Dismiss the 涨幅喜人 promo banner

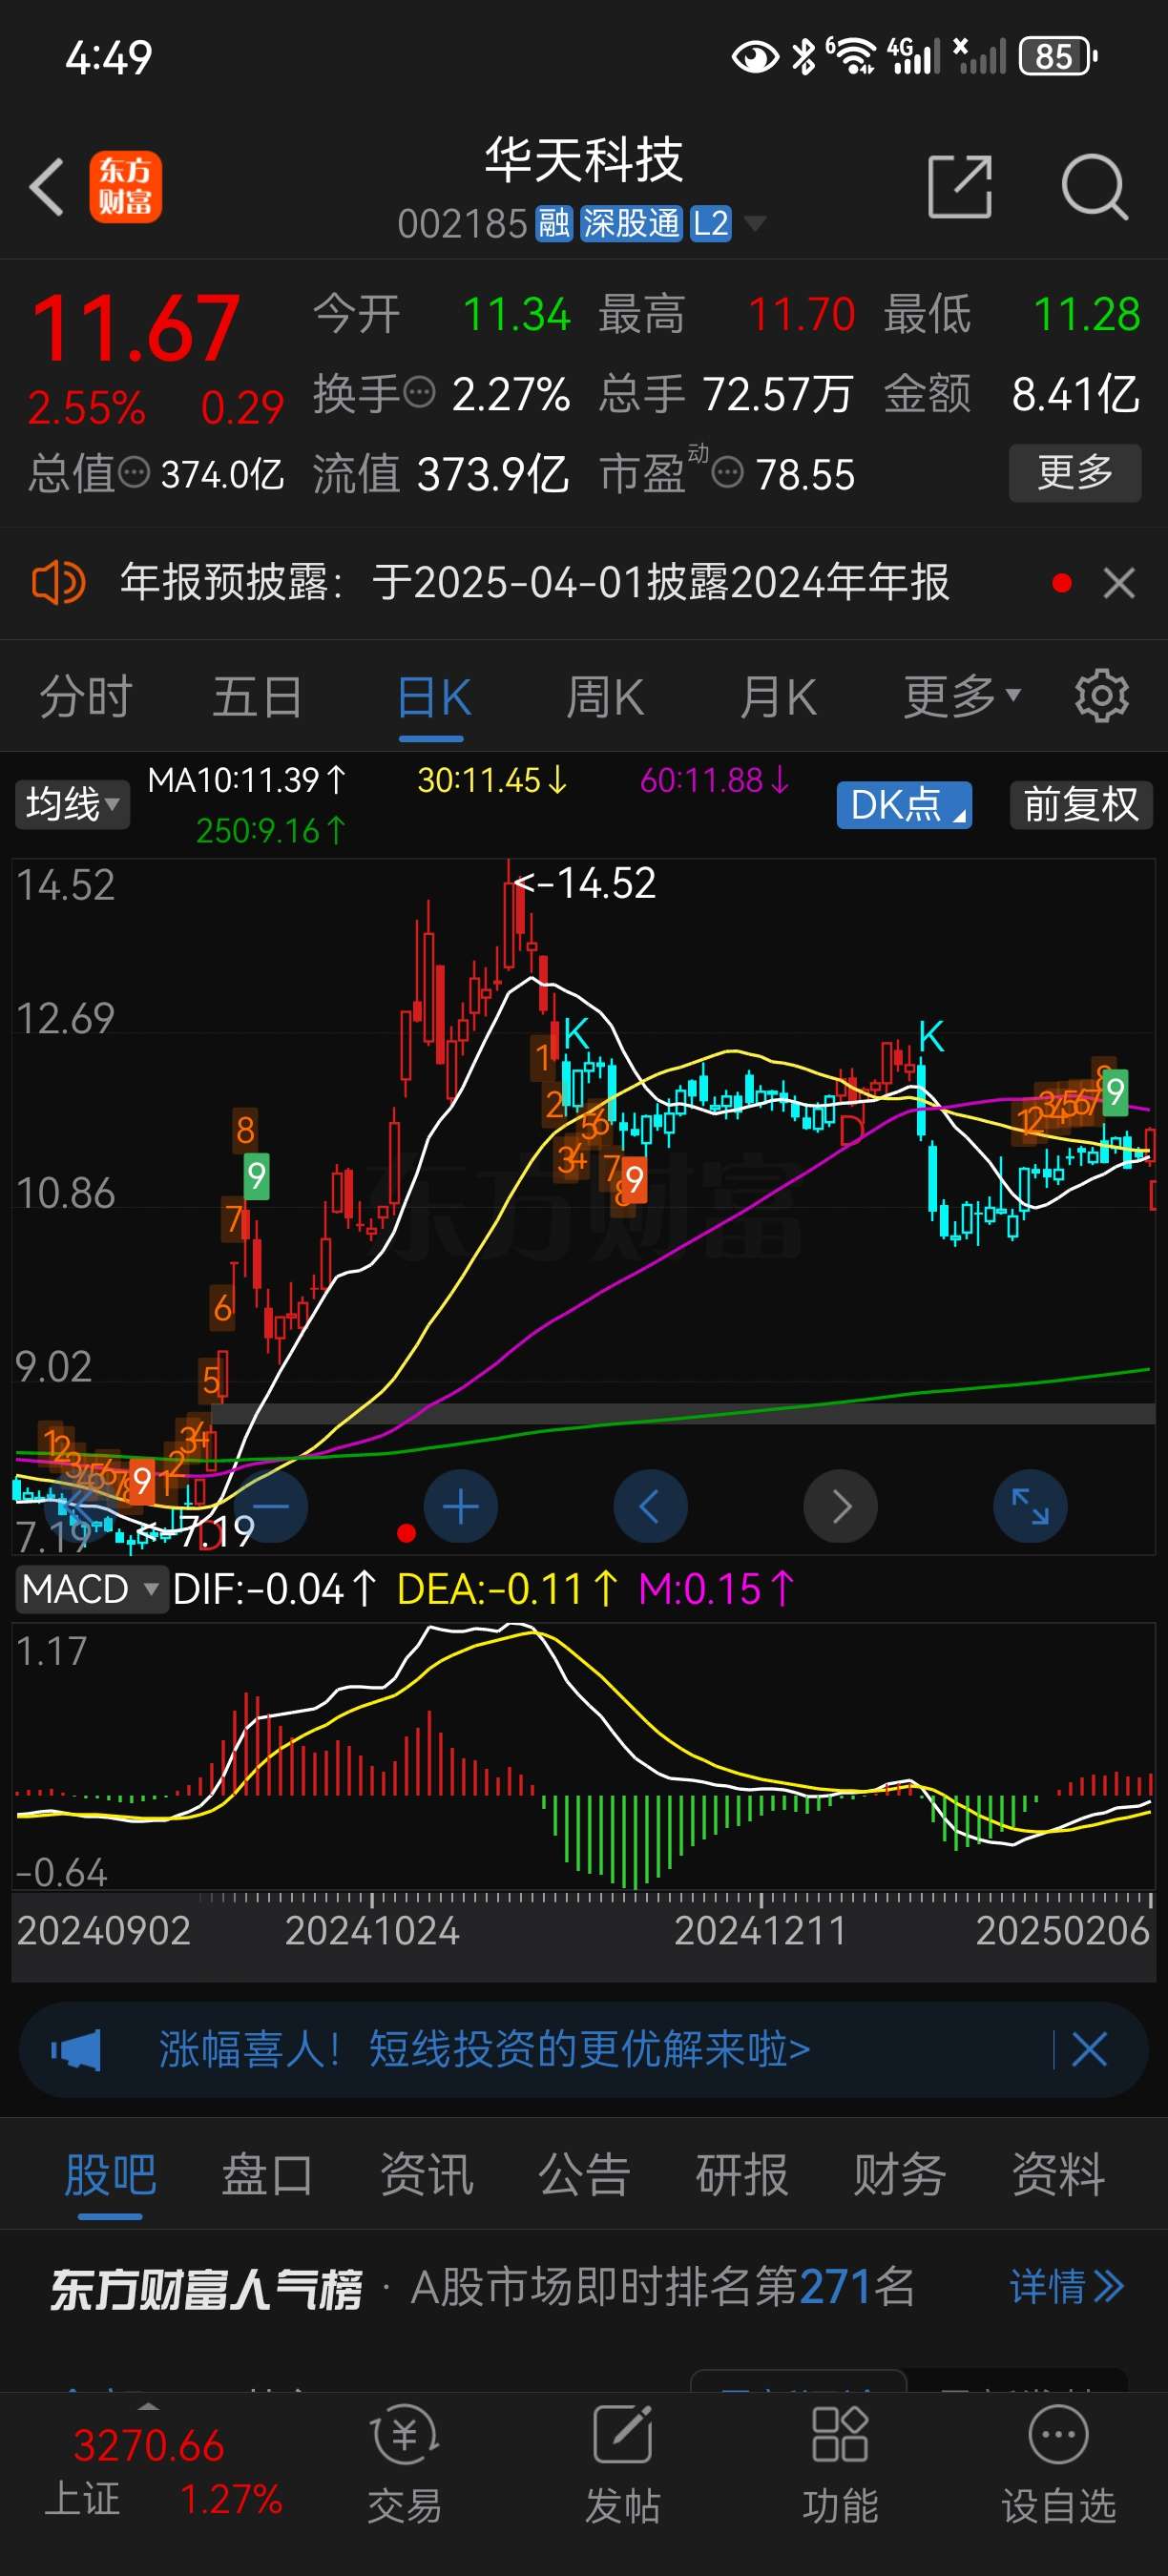click(x=1089, y=2049)
